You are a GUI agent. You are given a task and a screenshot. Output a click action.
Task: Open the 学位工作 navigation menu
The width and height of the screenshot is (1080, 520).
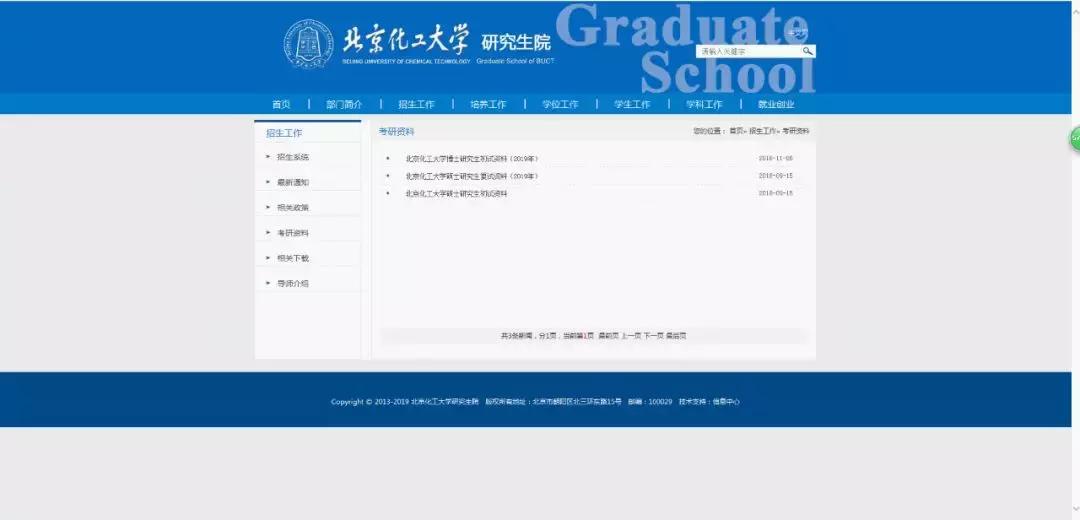click(560, 105)
